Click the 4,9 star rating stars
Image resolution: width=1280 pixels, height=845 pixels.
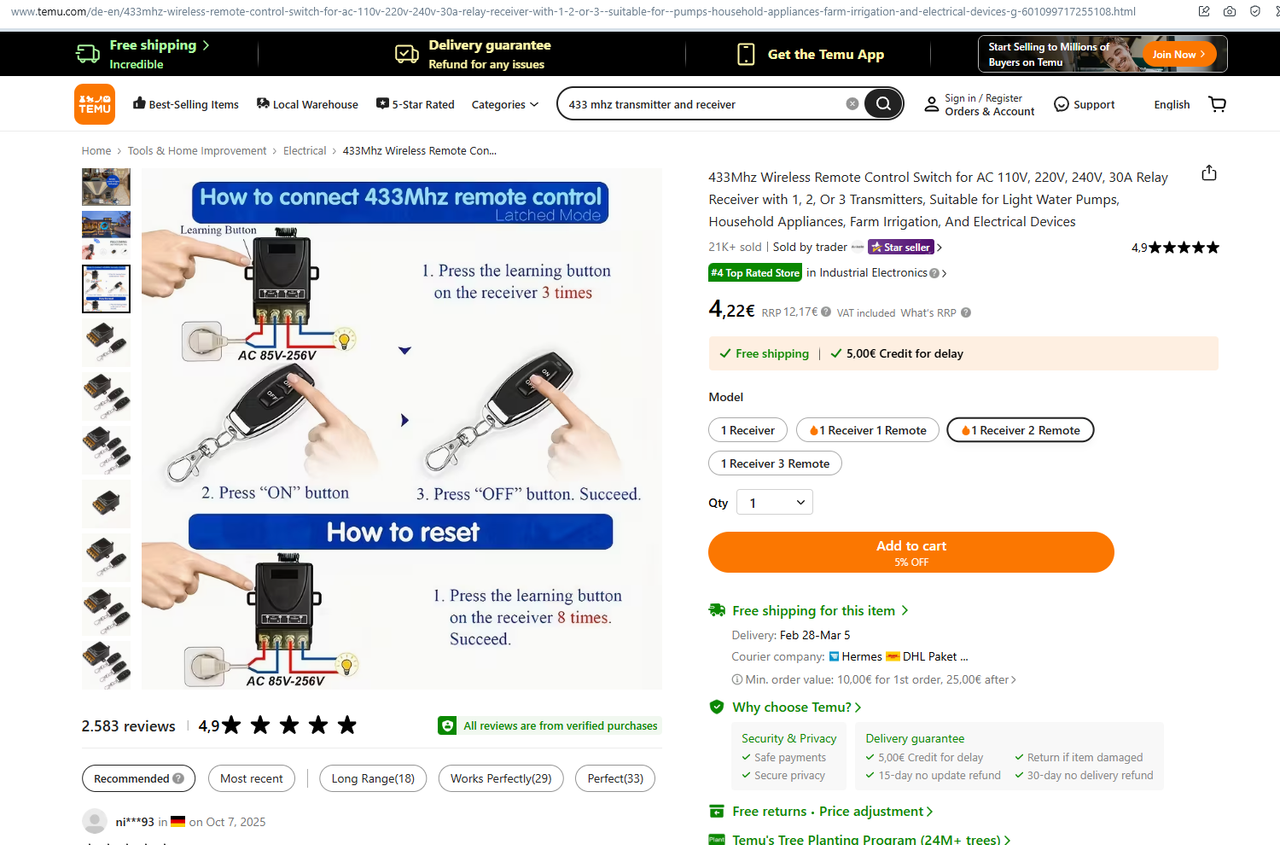(1184, 247)
